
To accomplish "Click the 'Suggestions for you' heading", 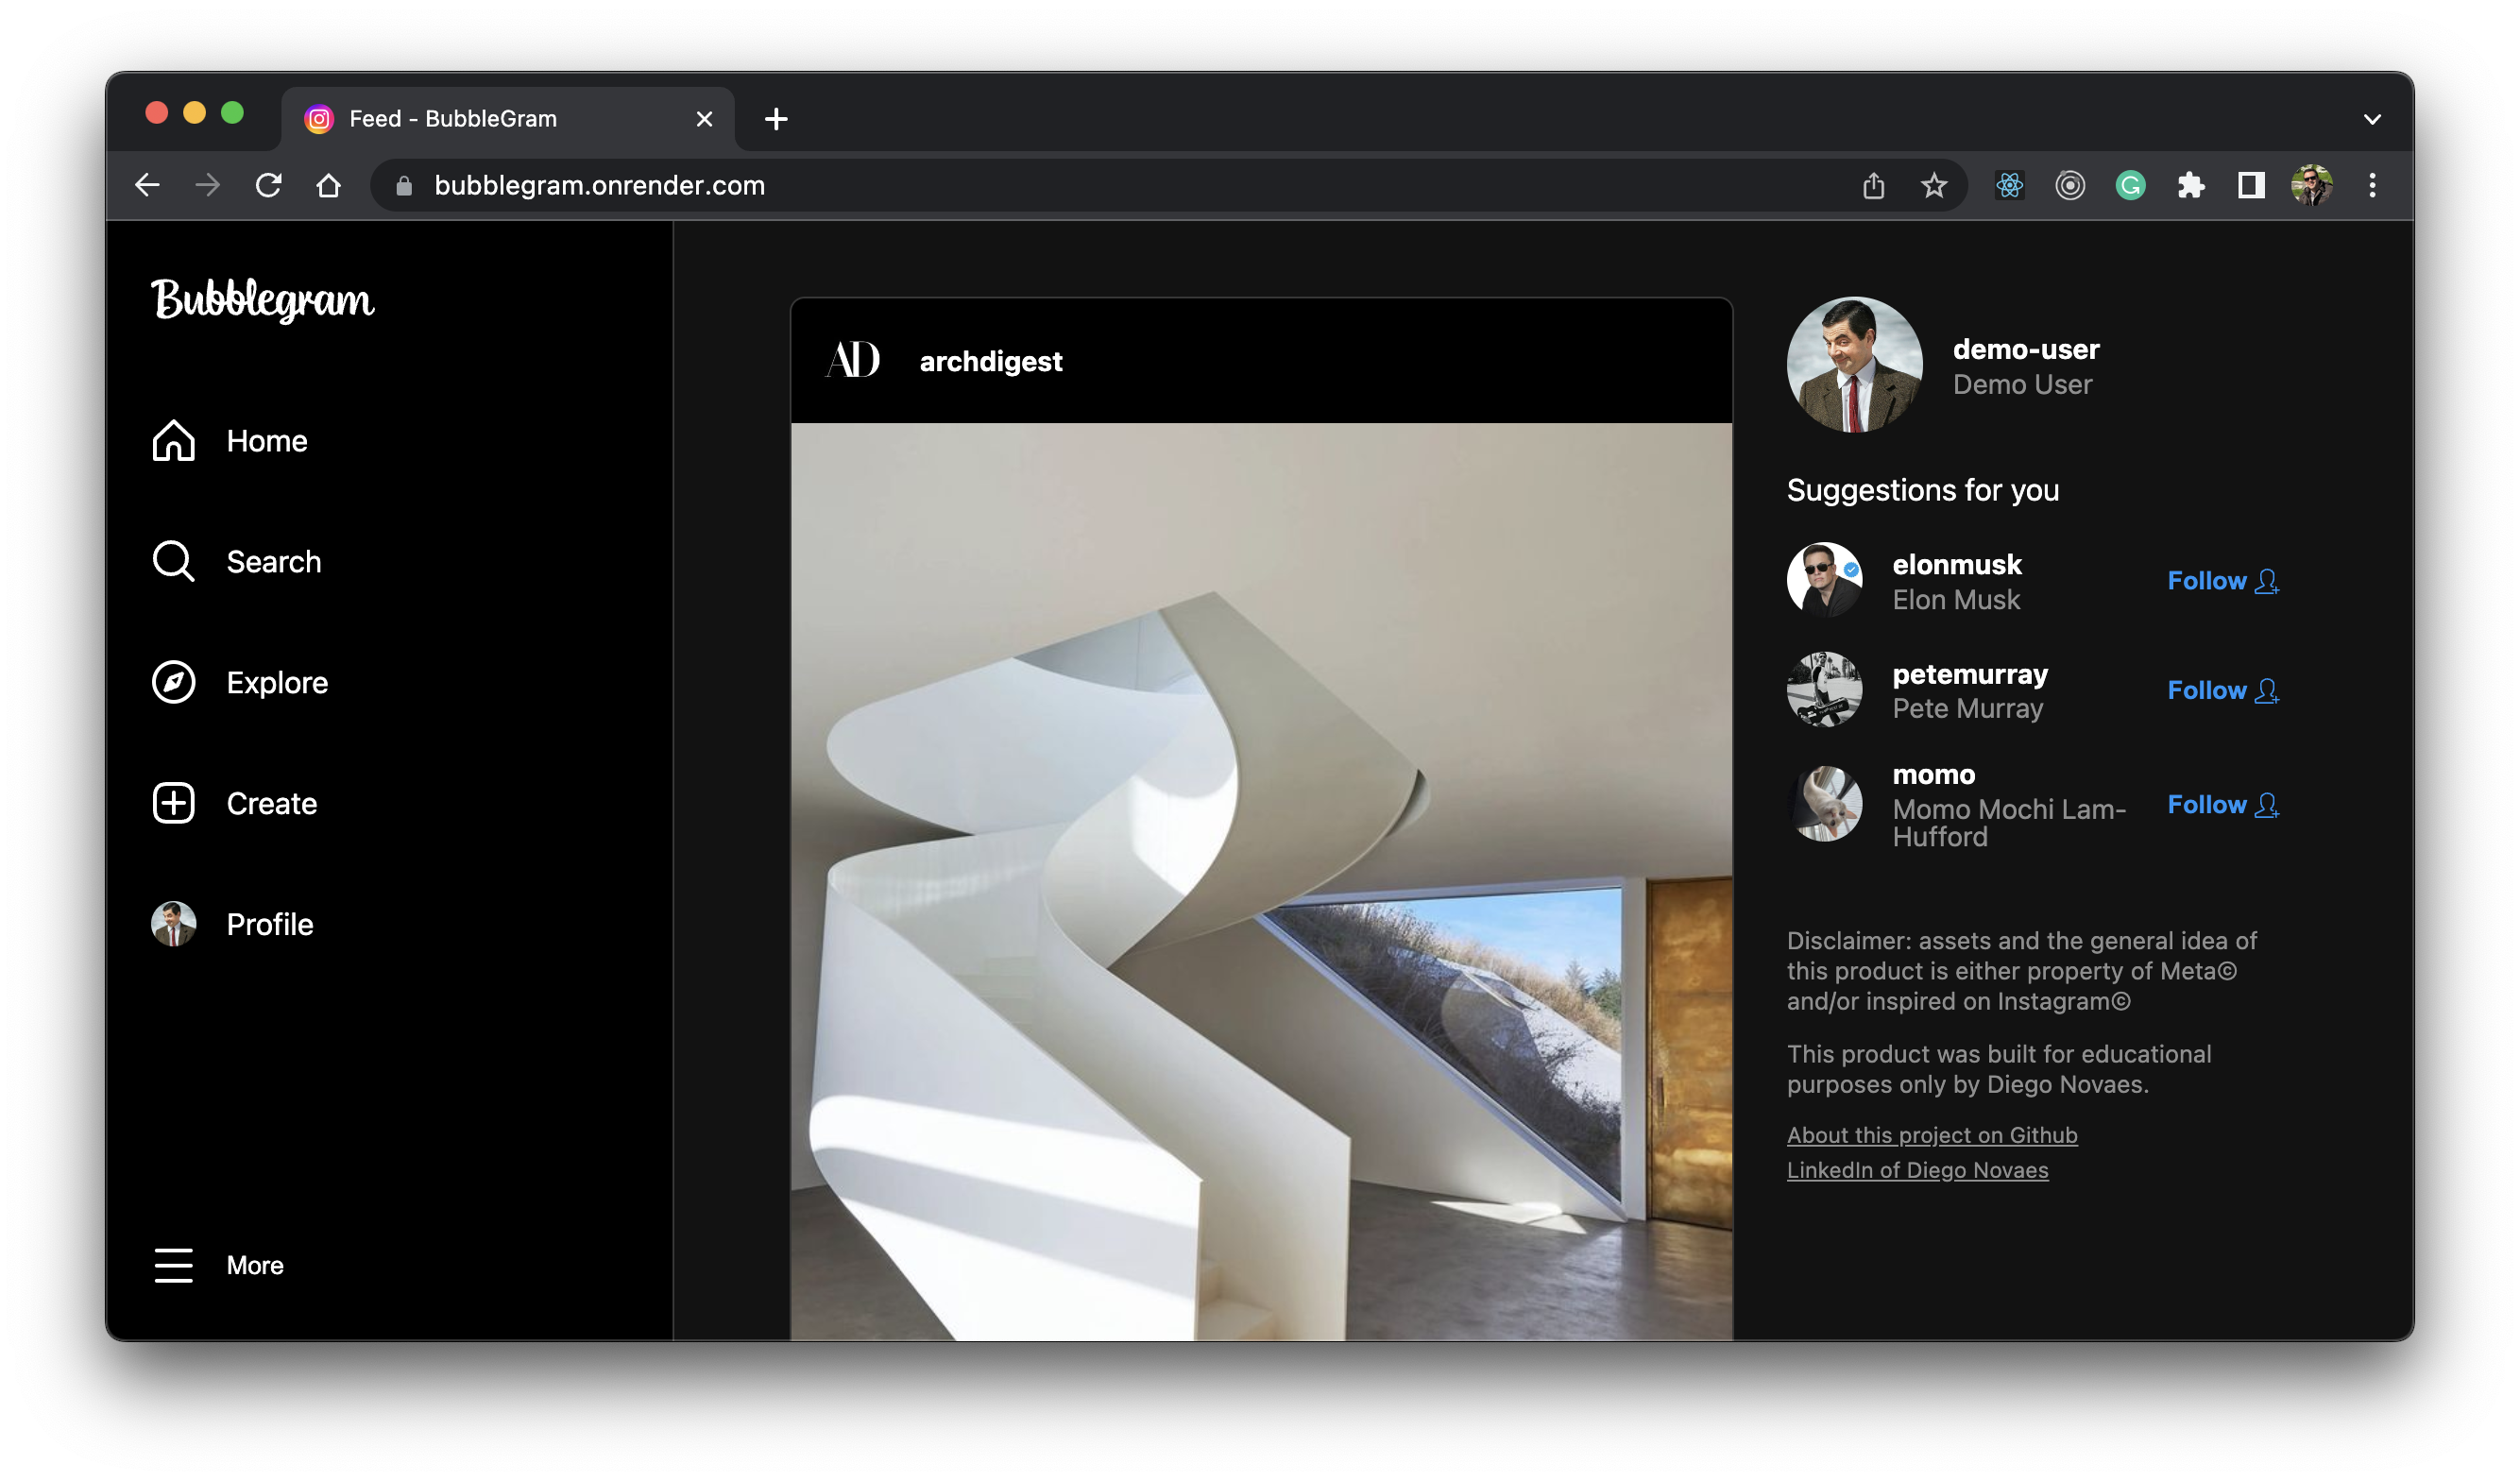I will tap(1922, 490).
